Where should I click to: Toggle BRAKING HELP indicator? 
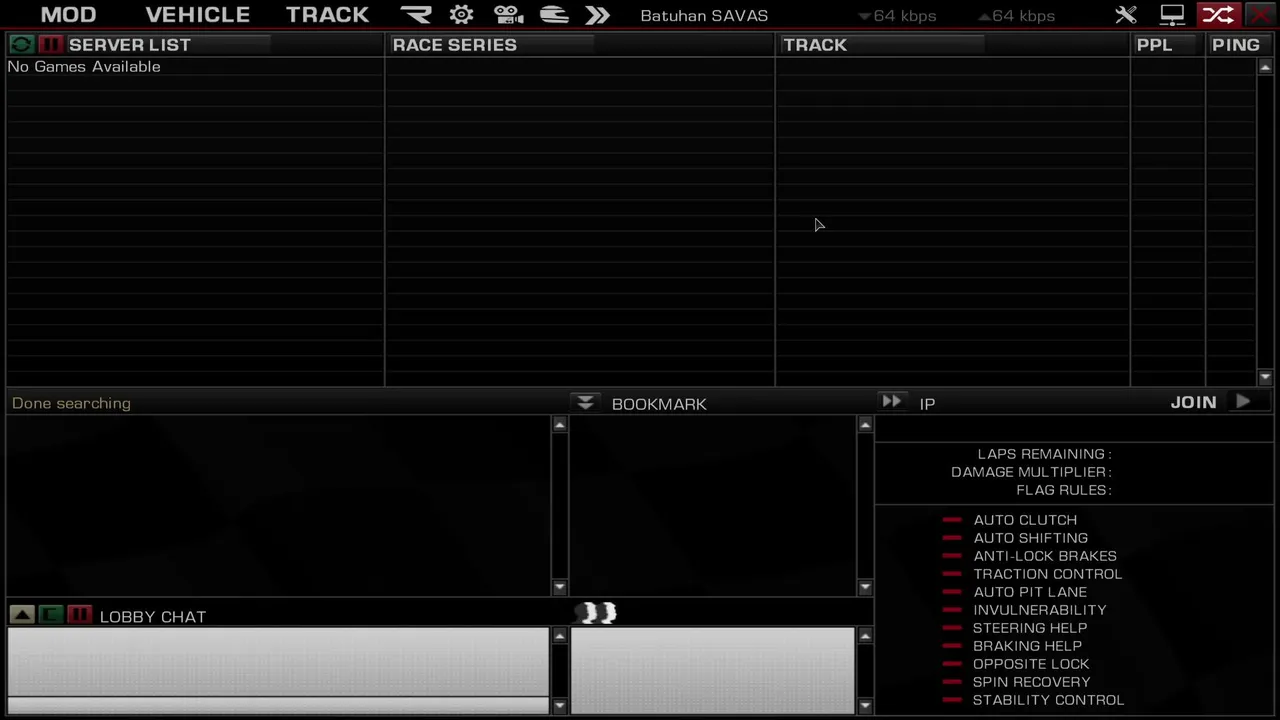pyautogui.click(x=952, y=646)
